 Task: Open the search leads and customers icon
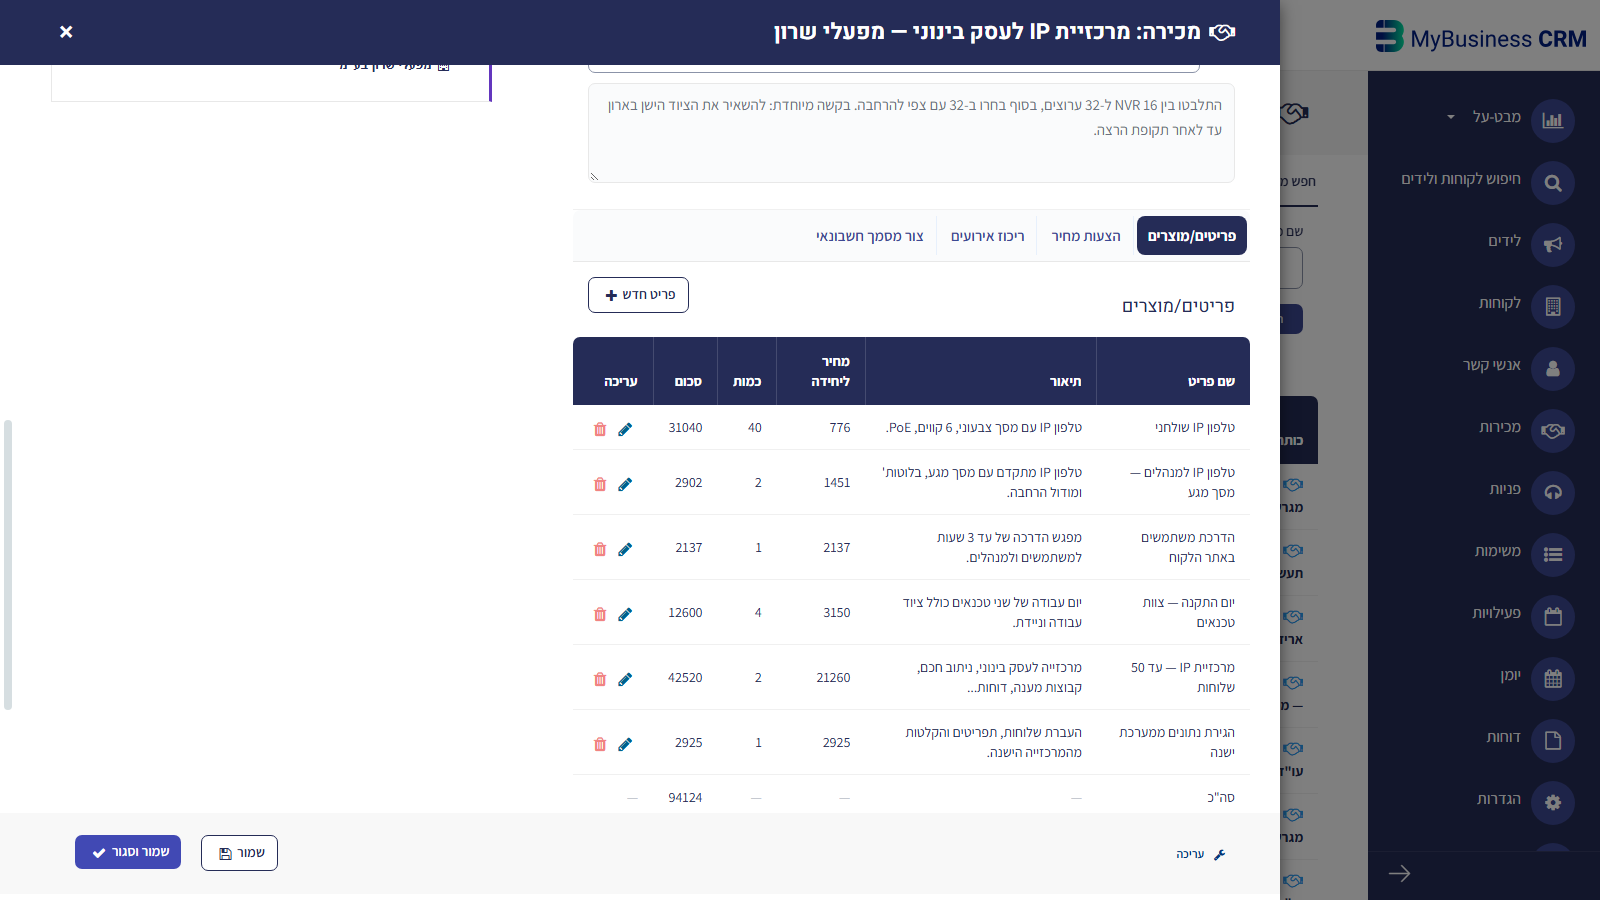click(1553, 183)
